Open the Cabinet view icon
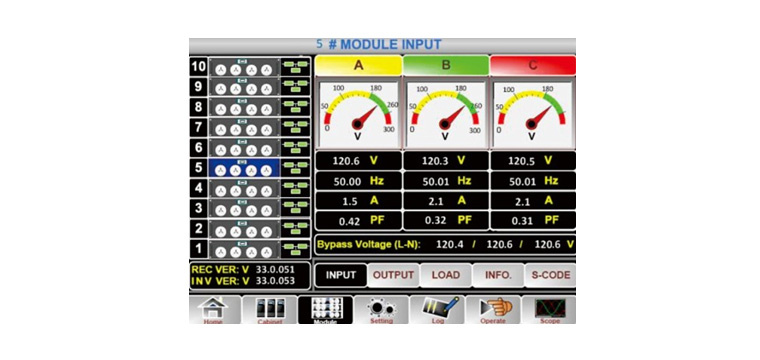Image resolution: width=760 pixels, height=360 pixels. pos(270,310)
